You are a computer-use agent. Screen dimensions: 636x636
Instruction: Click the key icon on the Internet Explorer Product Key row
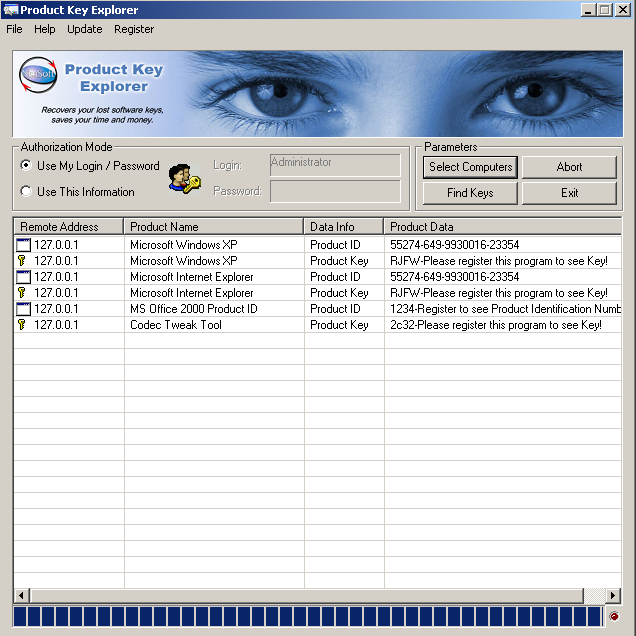click(x=22, y=292)
